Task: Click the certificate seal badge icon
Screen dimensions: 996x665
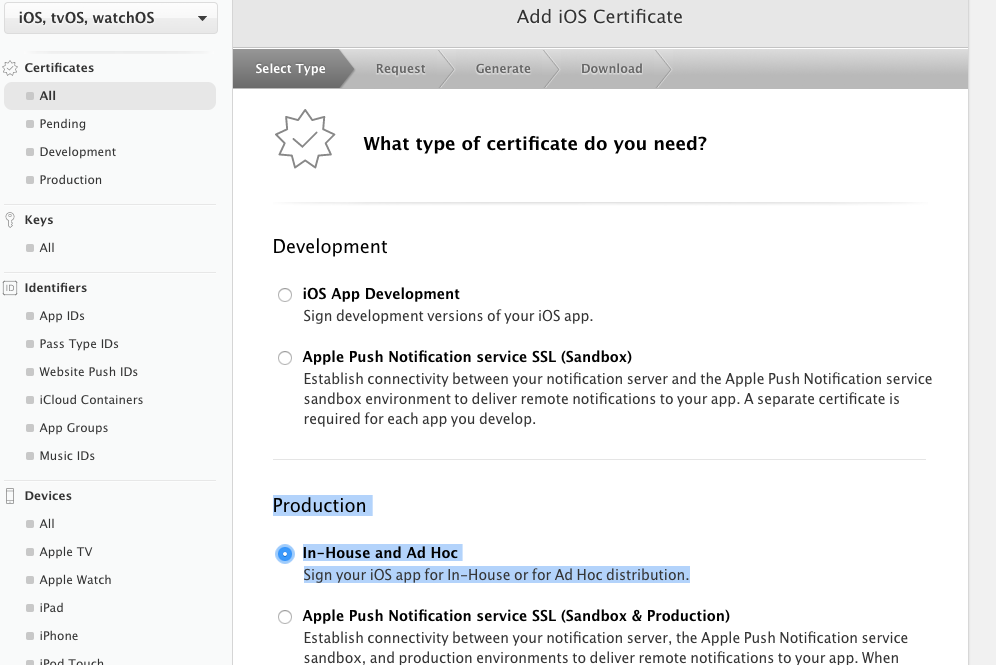Action: click(x=304, y=139)
